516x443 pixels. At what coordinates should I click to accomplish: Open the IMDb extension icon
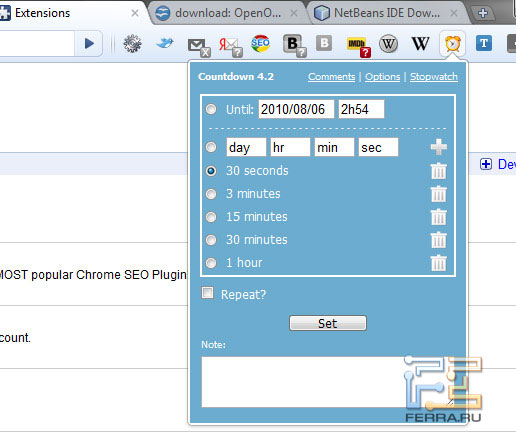[359, 46]
